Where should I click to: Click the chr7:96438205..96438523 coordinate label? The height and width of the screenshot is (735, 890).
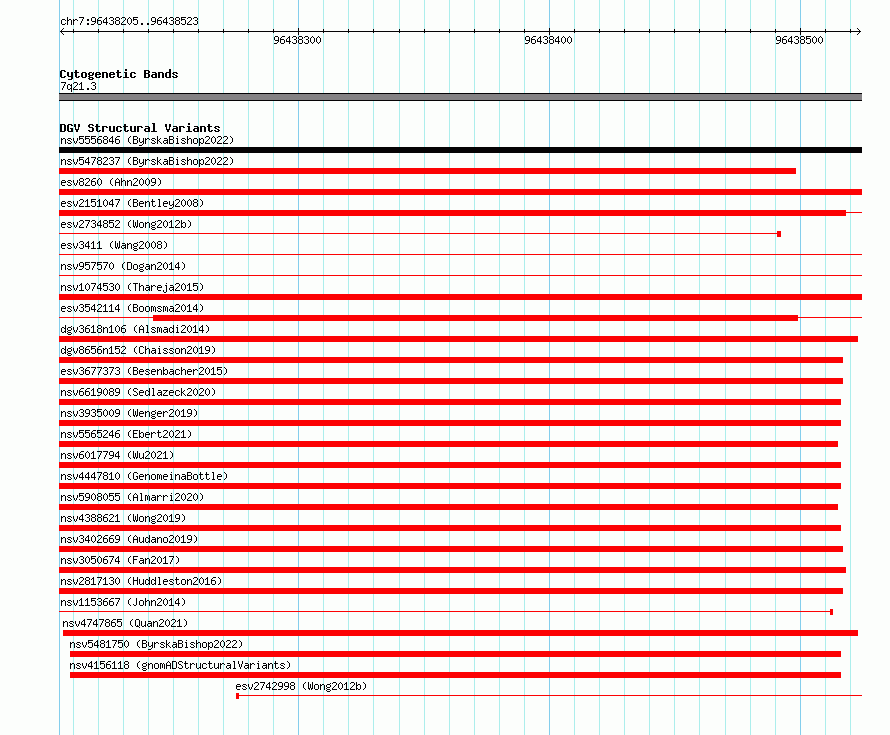pos(129,21)
